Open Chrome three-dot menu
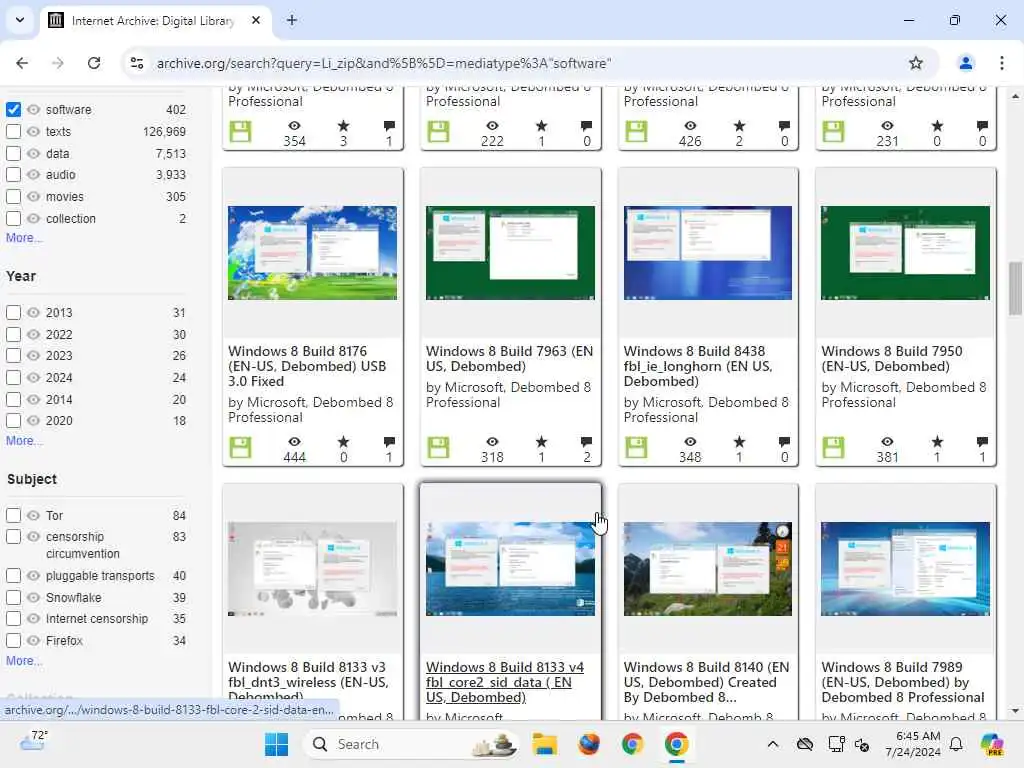 pyautogui.click(x=1001, y=63)
